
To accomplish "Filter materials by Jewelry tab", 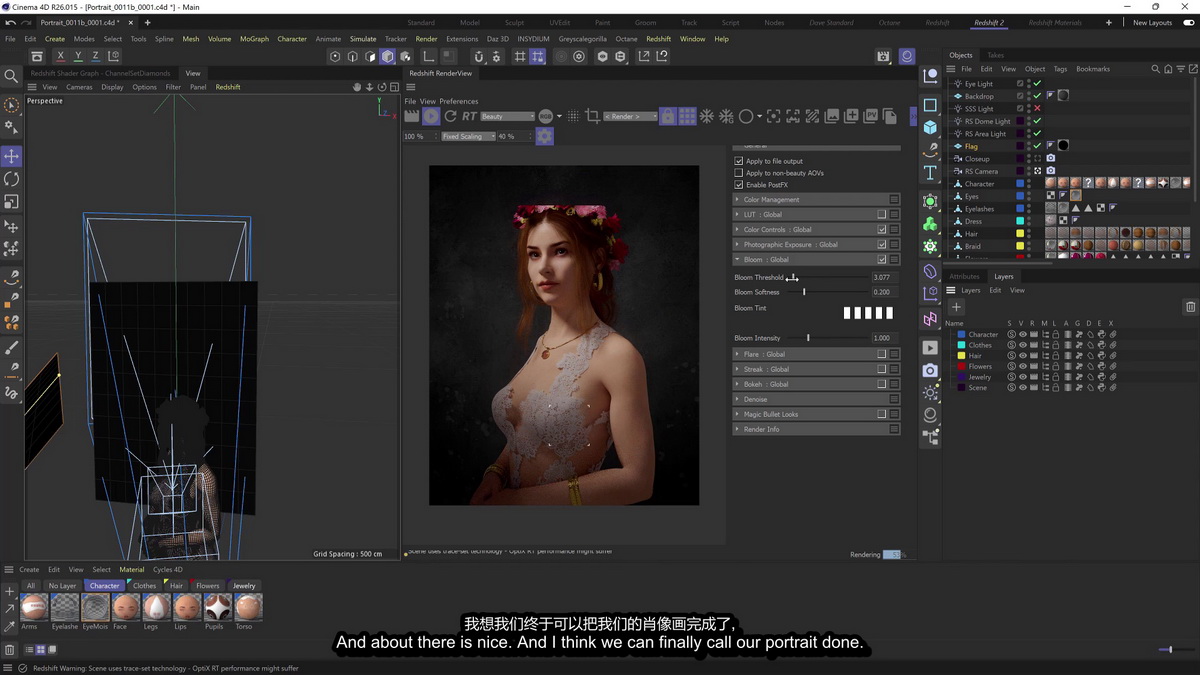I will [244, 586].
